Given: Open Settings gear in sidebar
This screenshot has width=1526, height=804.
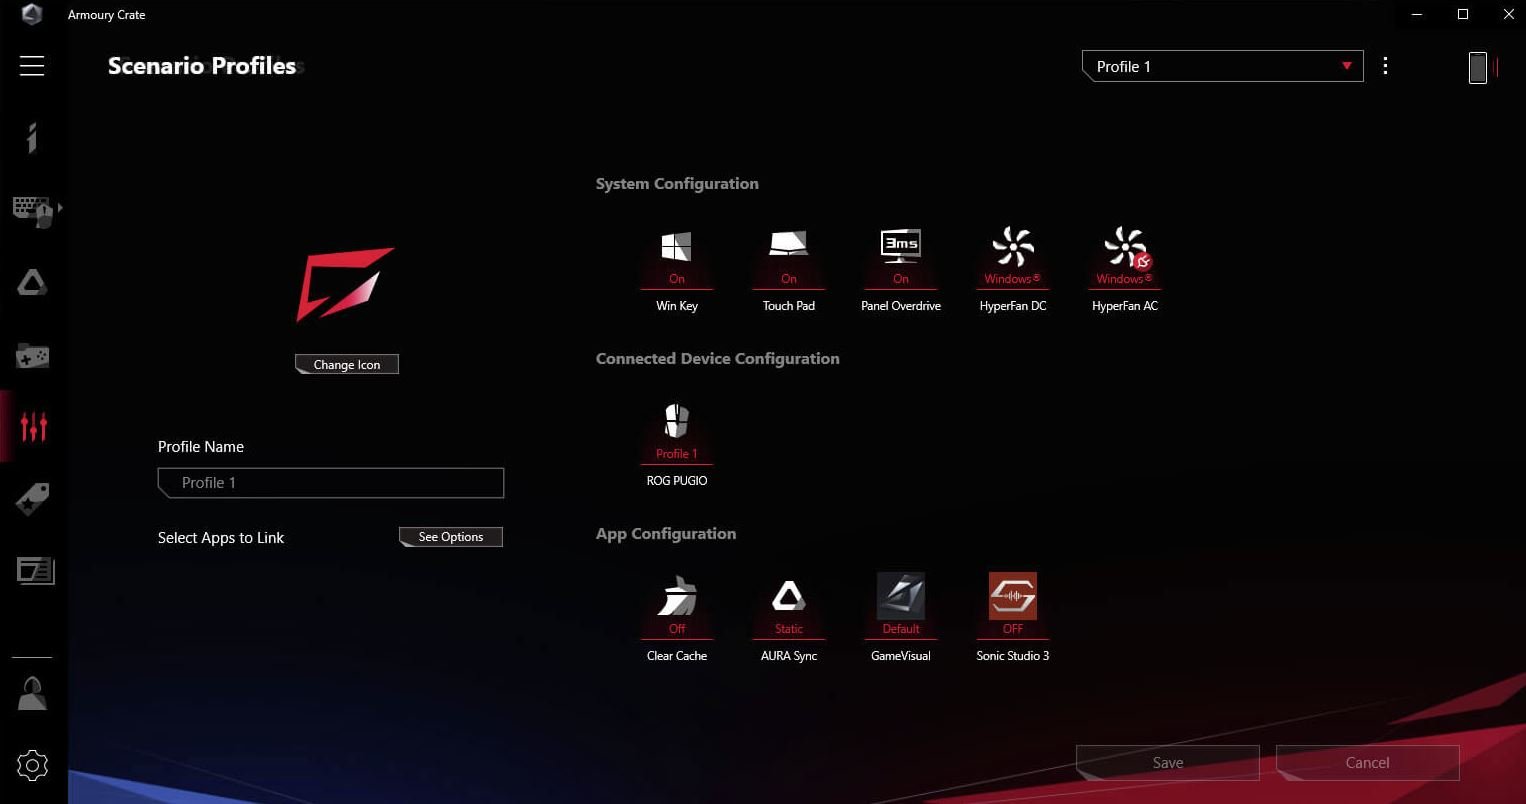Looking at the screenshot, I should pyautogui.click(x=32, y=765).
